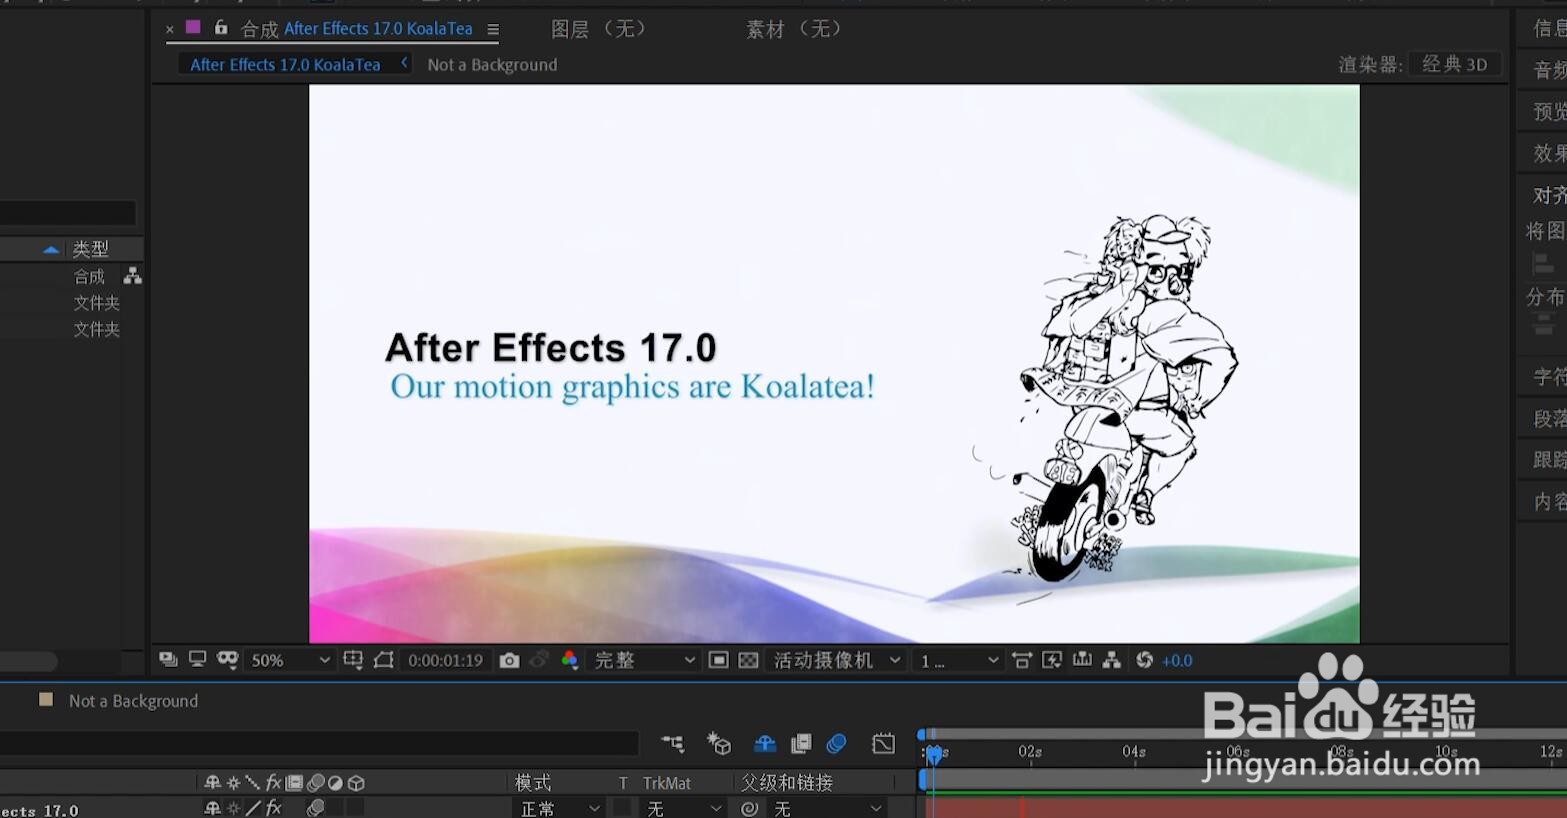Click the parent pick whip spiral icon

749,808
